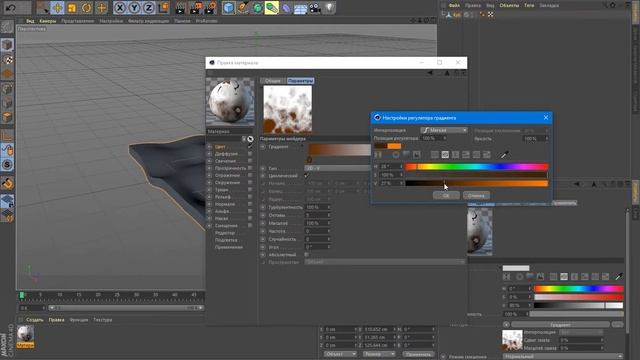Click Отмена in gradient knot dialog

(x=476, y=196)
